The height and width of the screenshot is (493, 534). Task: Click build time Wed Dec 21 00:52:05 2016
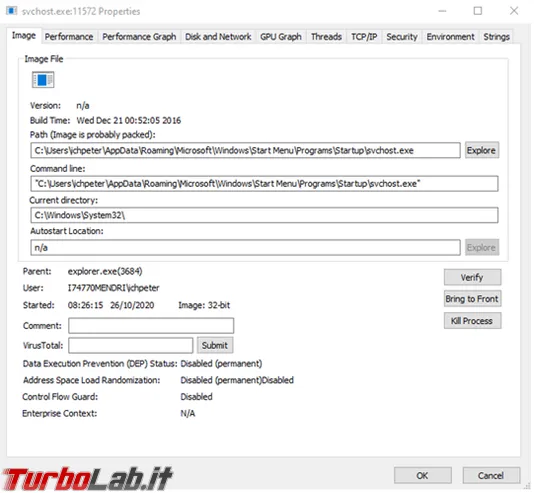click(x=129, y=121)
